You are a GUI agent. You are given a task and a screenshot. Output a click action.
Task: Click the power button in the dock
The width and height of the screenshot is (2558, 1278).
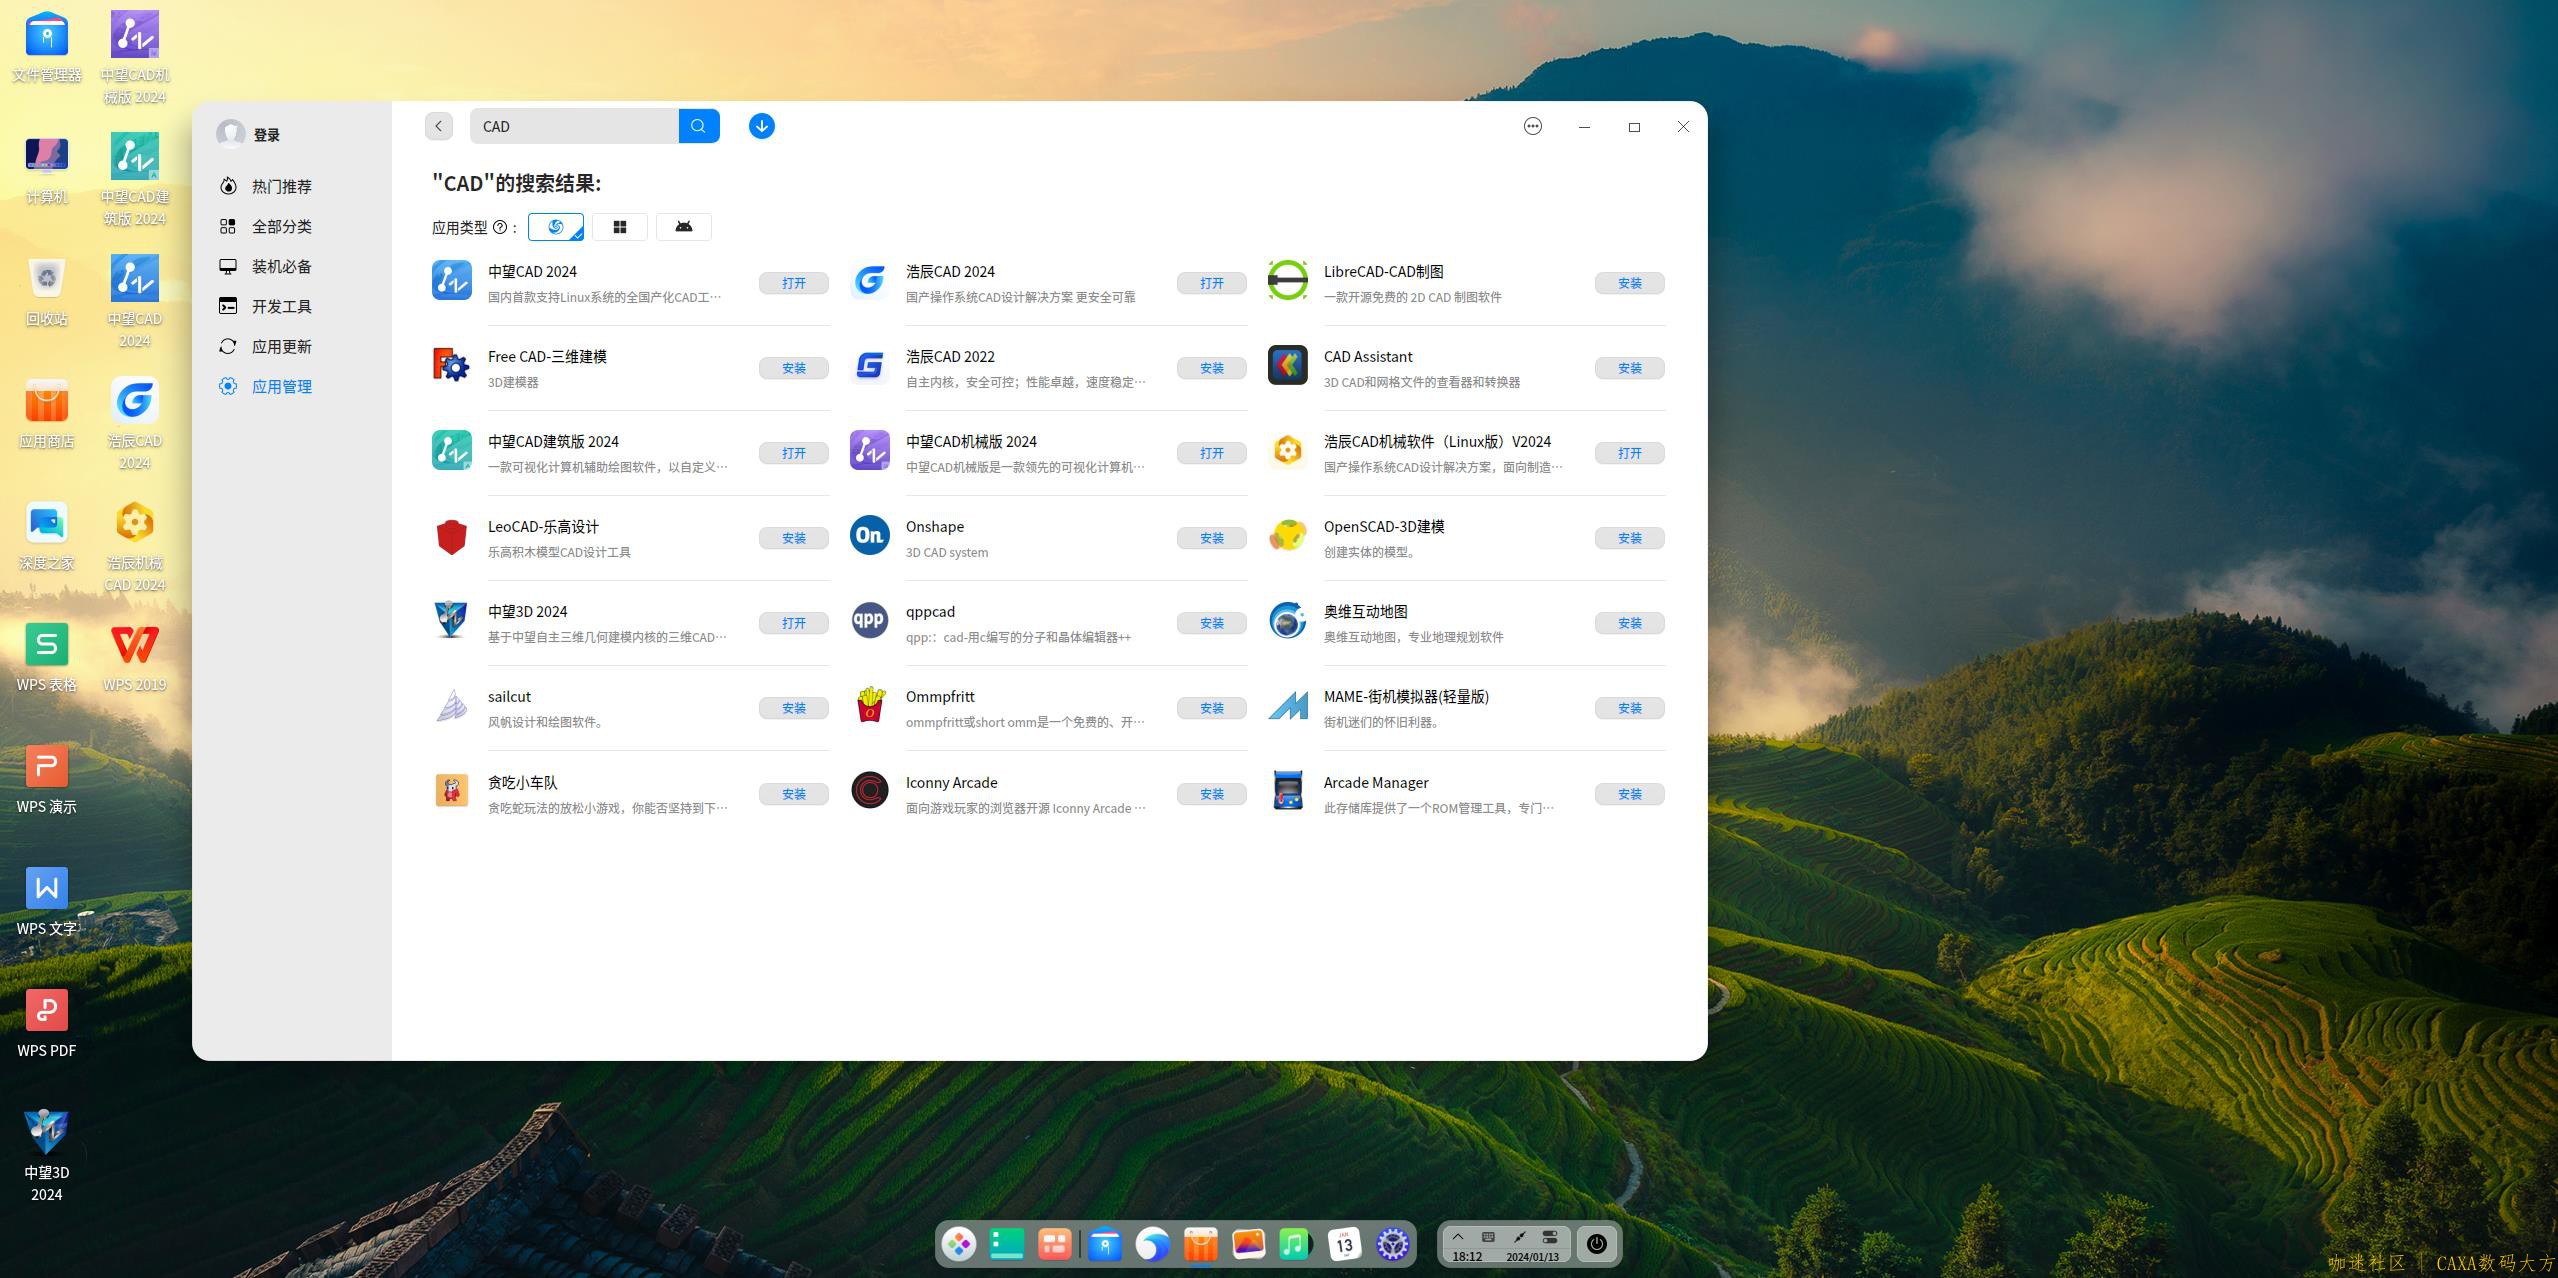coord(1596,1244)
